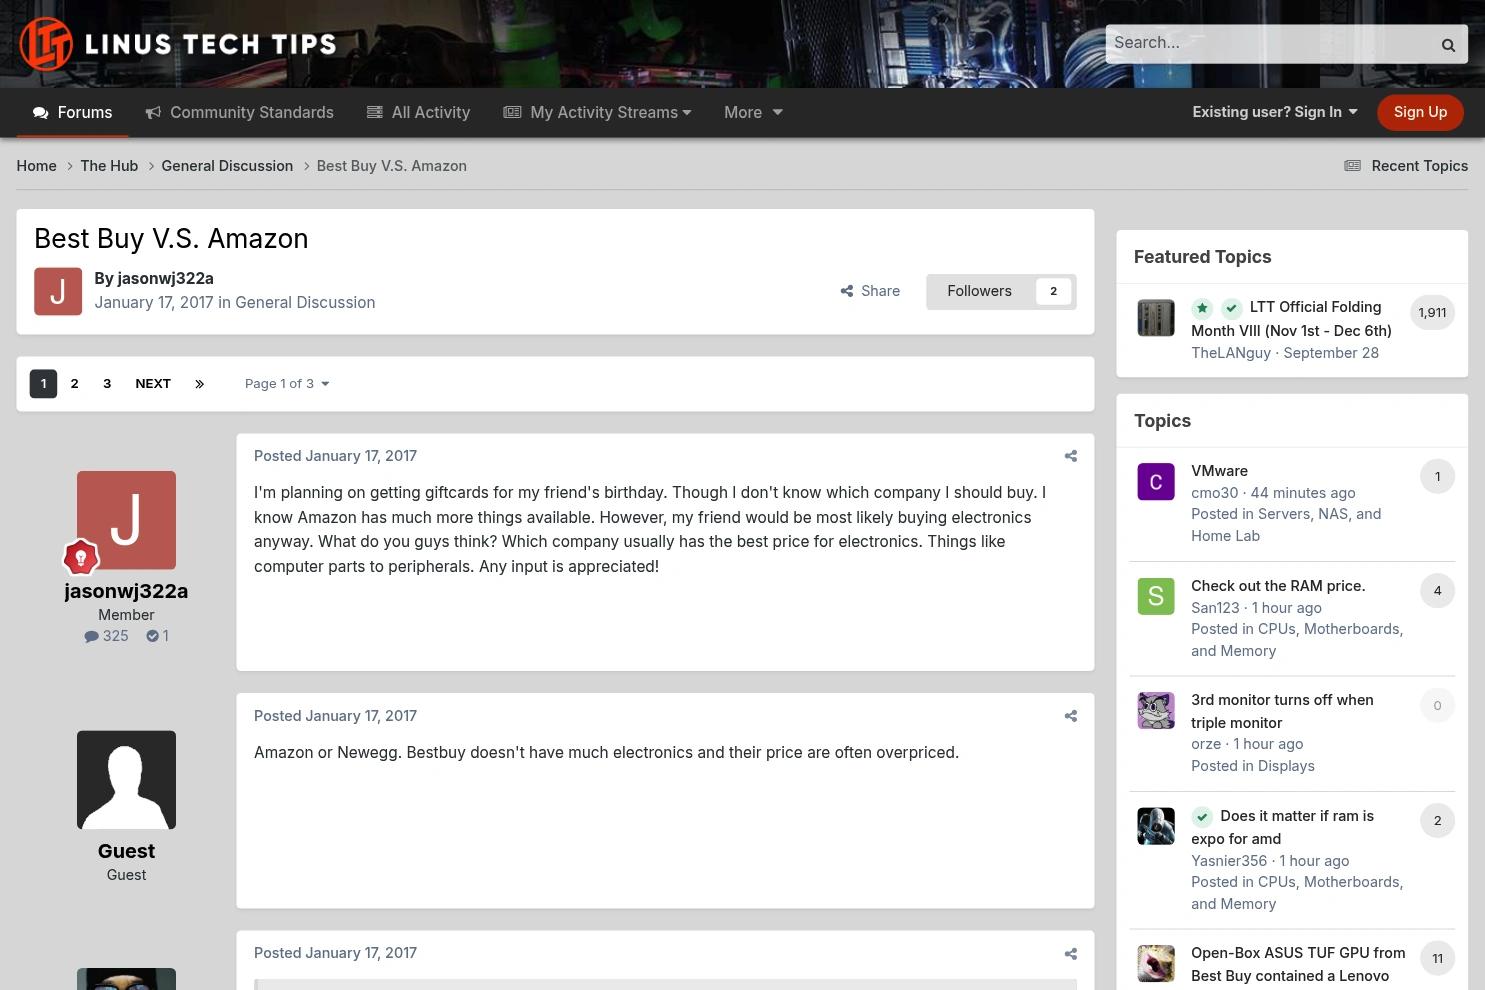Image resolution: width=1485 pixels, height=990 pixels.
Task: Open the jasonwj322a avatar in topic header
Action: pyautogui.click(x=58, y=291)
